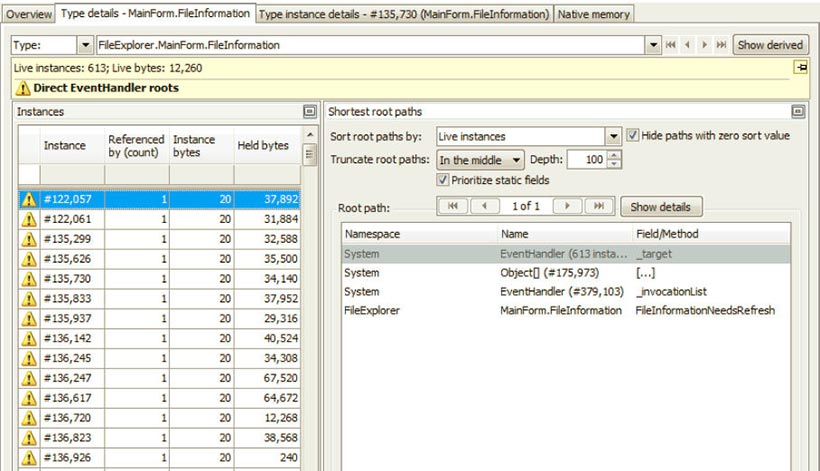Decrease Depth with the down stepper

[x=614, y=164]
